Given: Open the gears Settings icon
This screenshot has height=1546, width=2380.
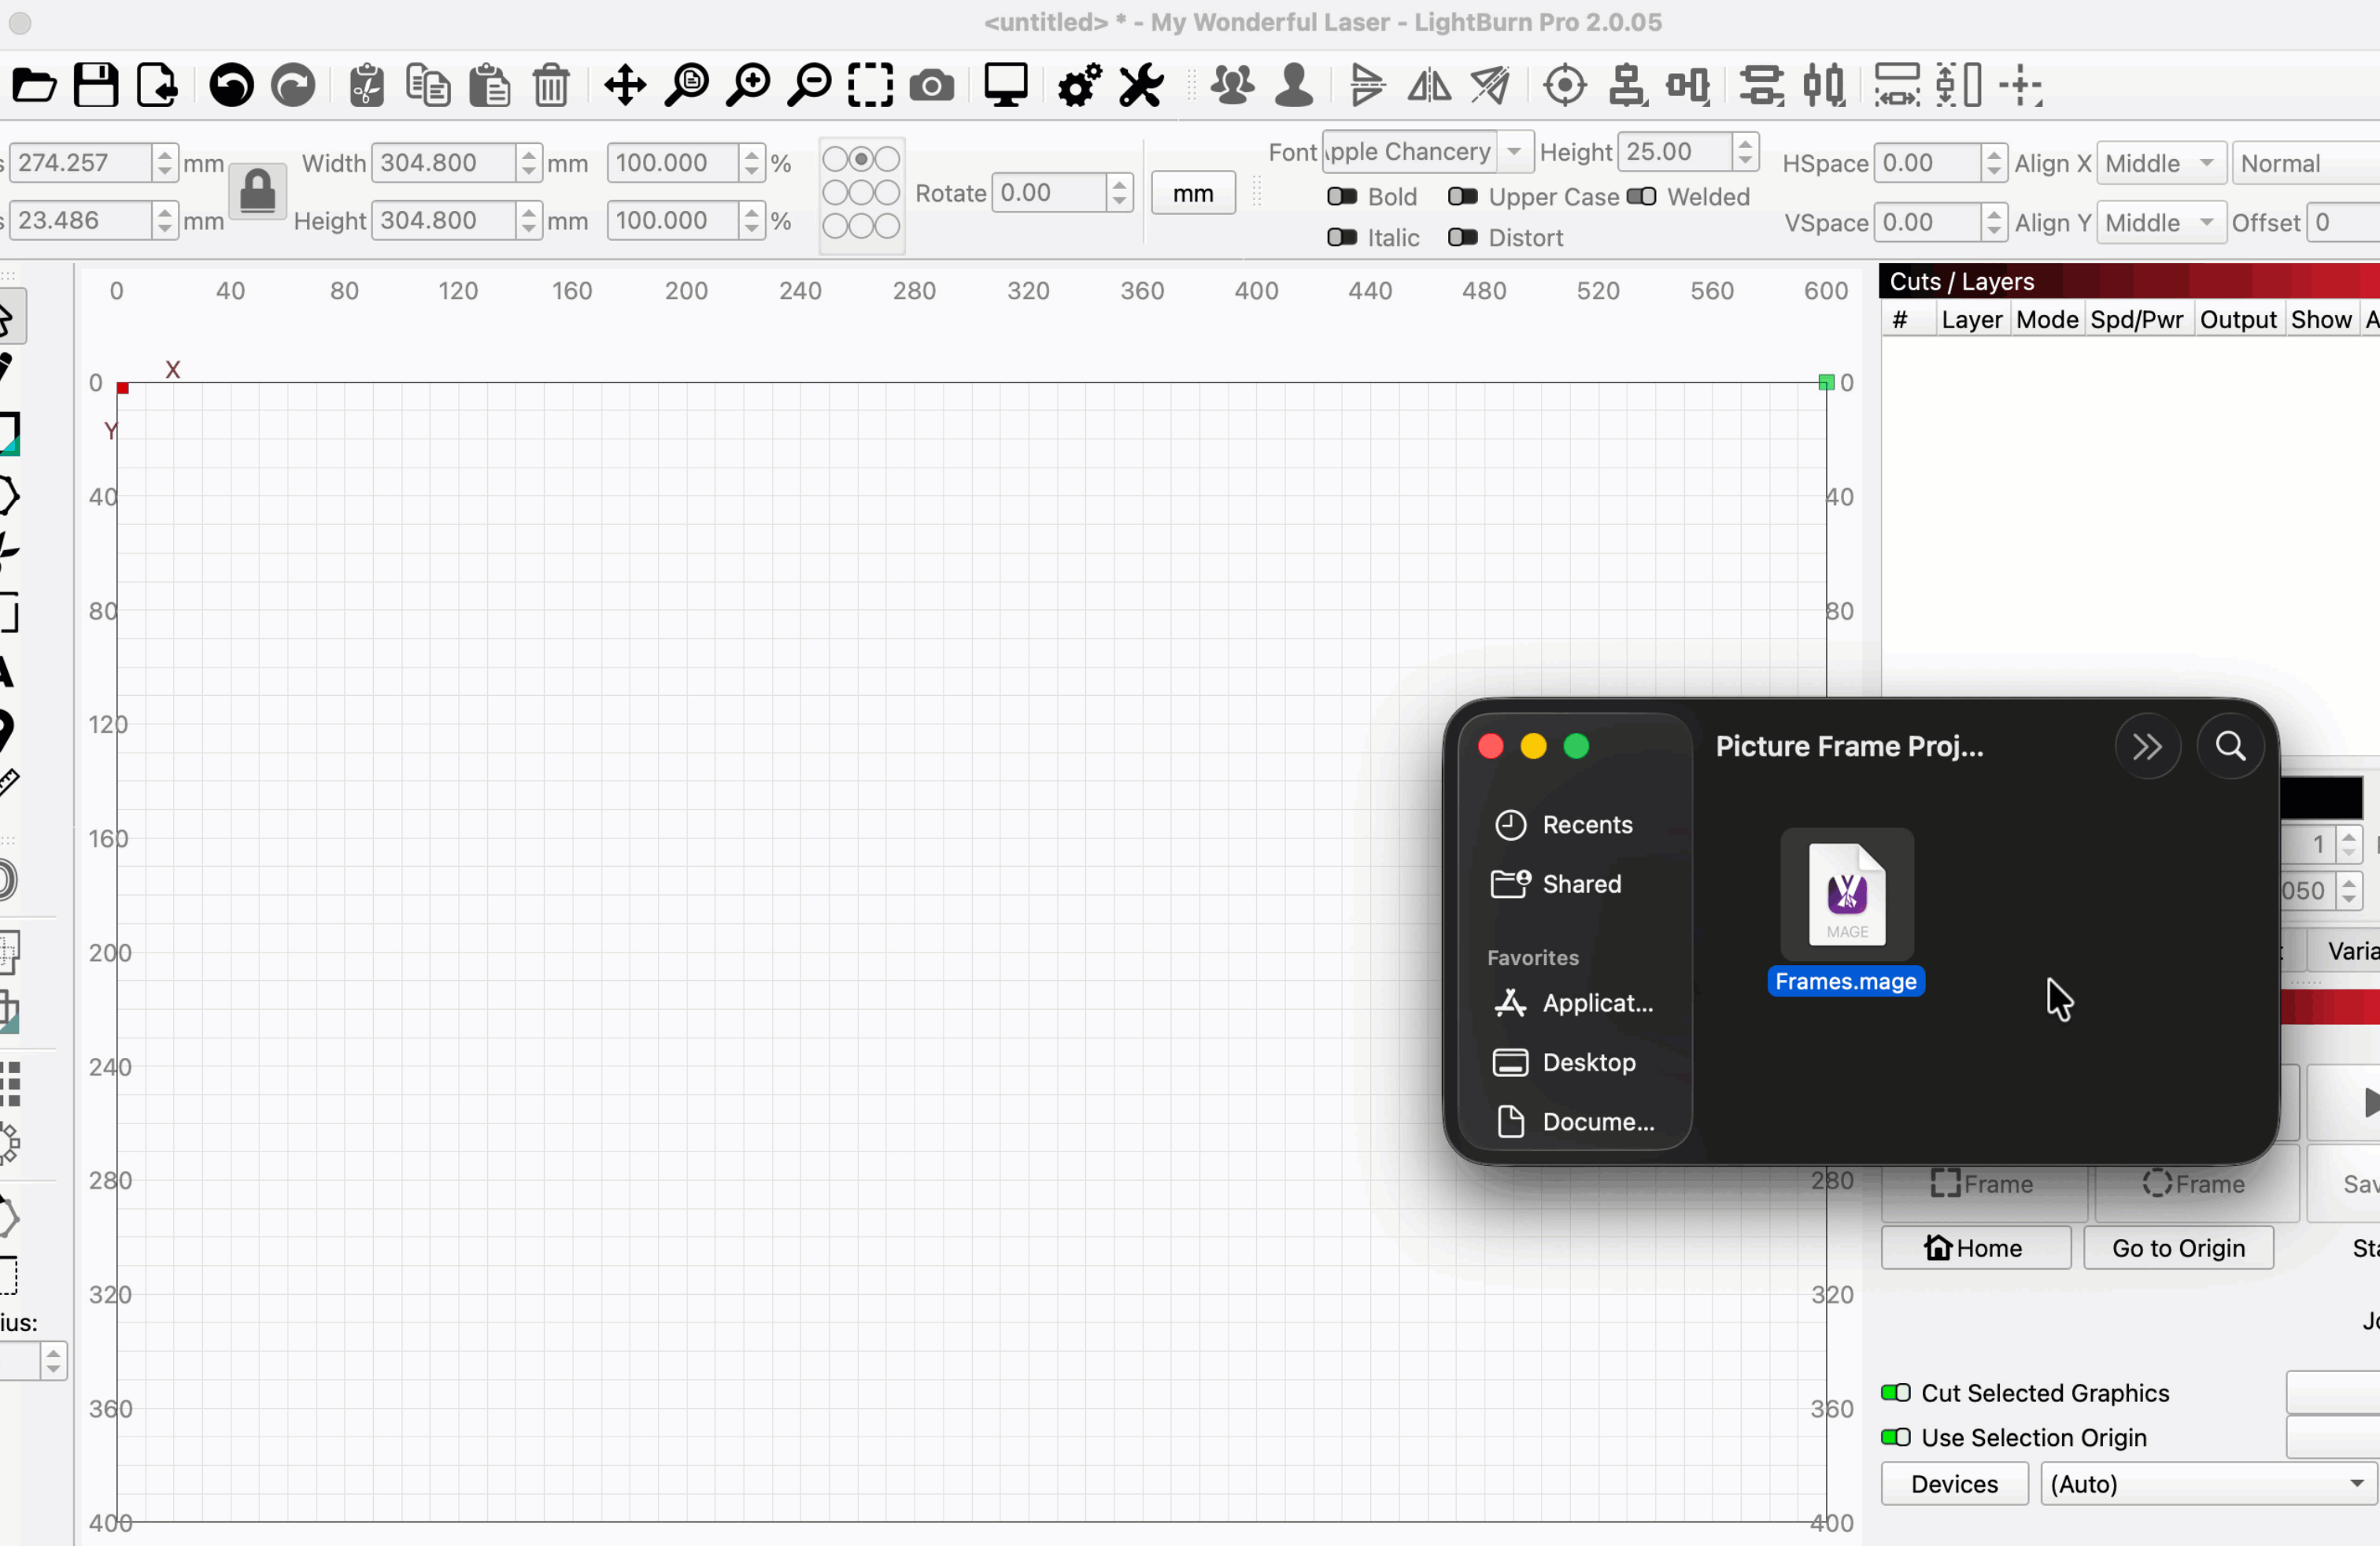Looking at the screenshot, I should coord(1079,86).
